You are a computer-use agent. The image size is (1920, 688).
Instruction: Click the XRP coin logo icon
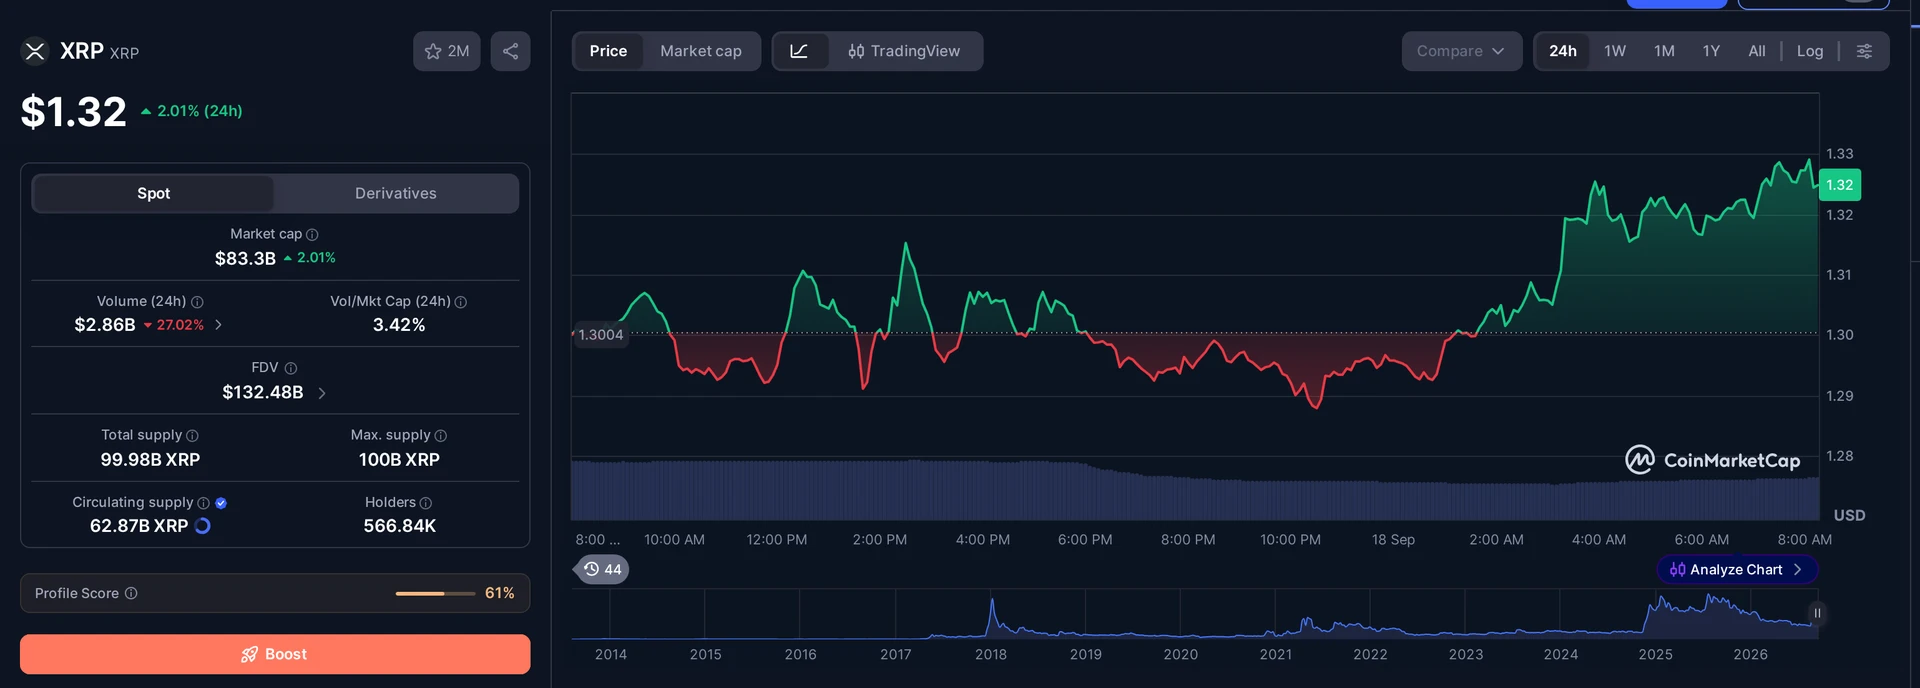[35, 51]
